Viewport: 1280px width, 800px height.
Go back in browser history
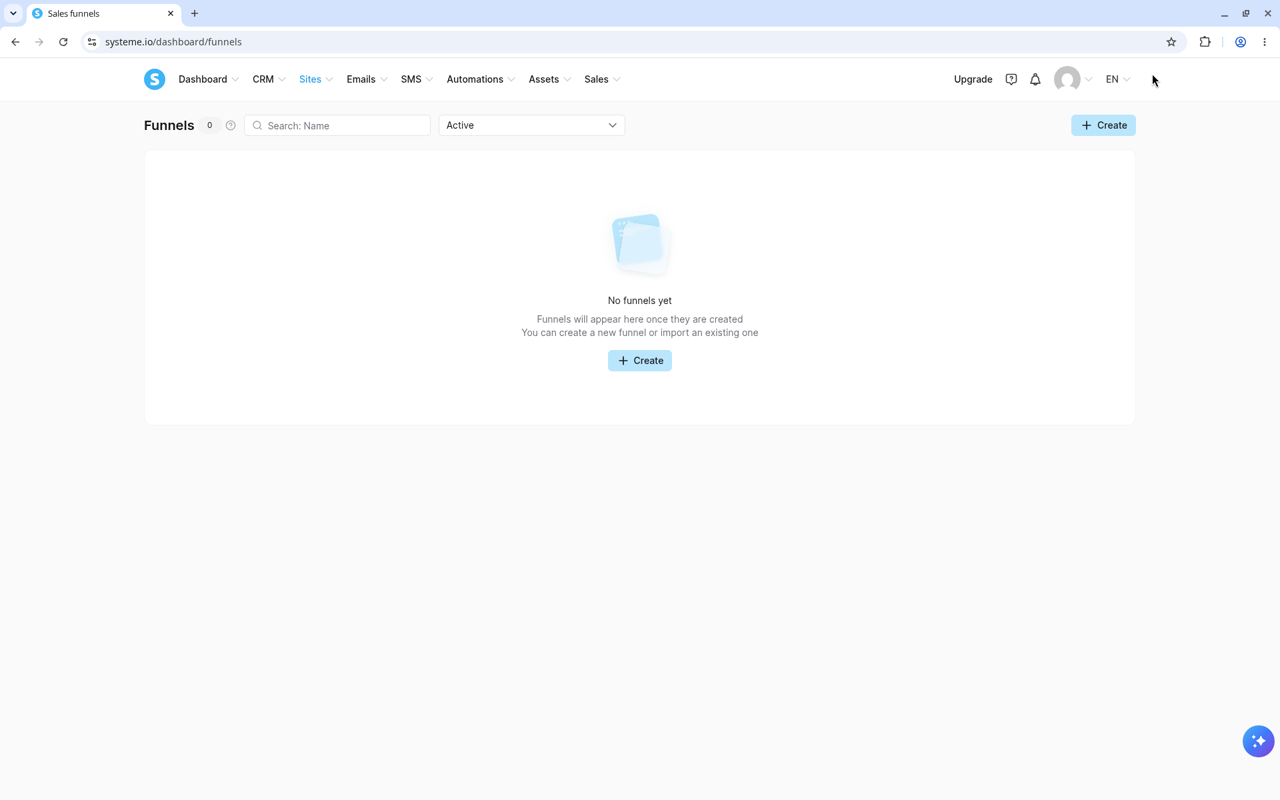[x=15, y=42]
